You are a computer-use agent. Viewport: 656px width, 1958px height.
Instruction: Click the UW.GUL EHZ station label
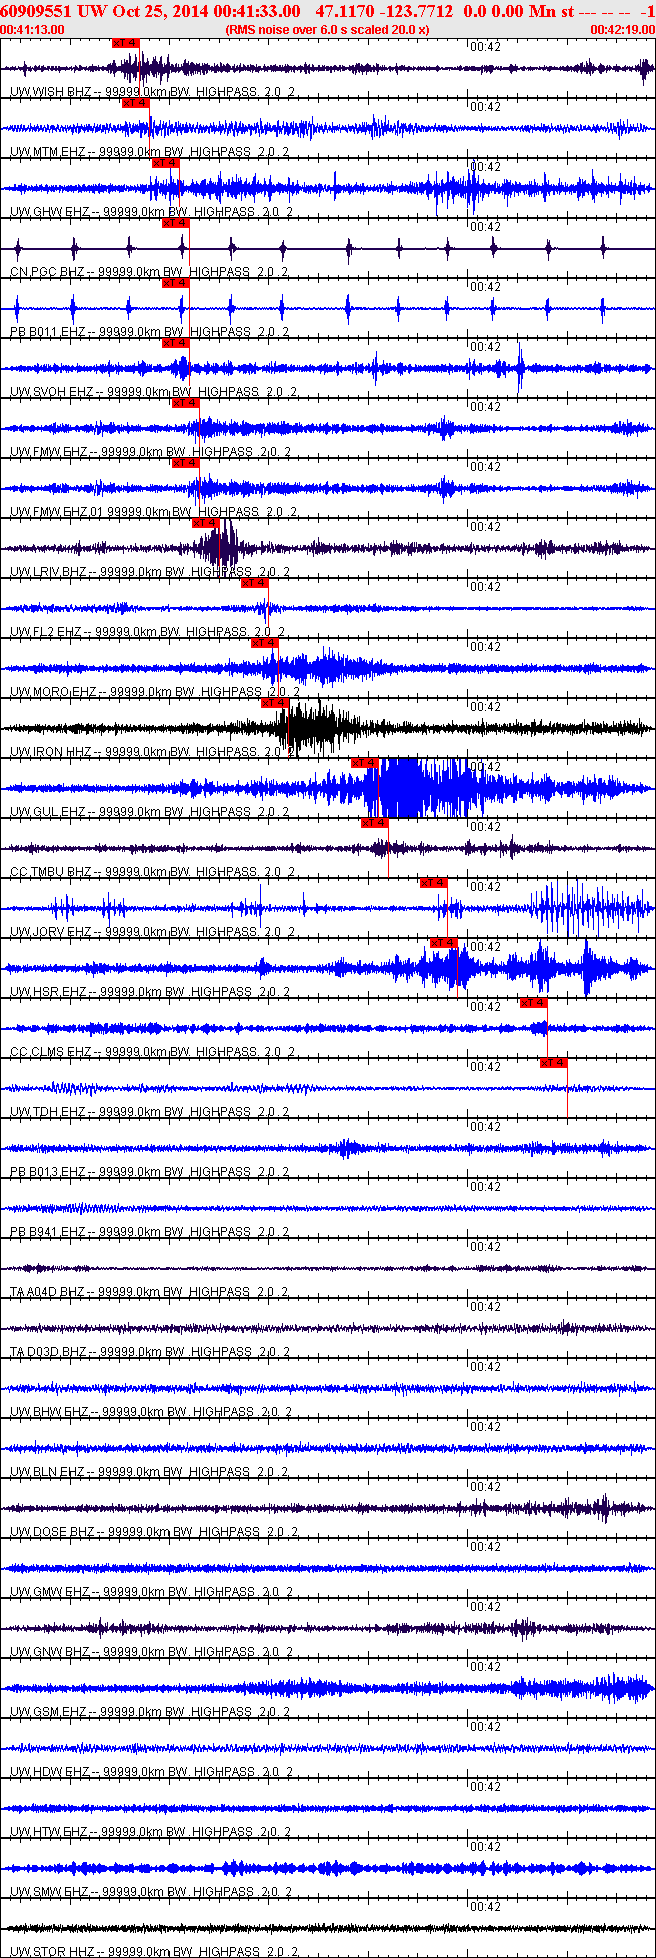tap(150, 812)
